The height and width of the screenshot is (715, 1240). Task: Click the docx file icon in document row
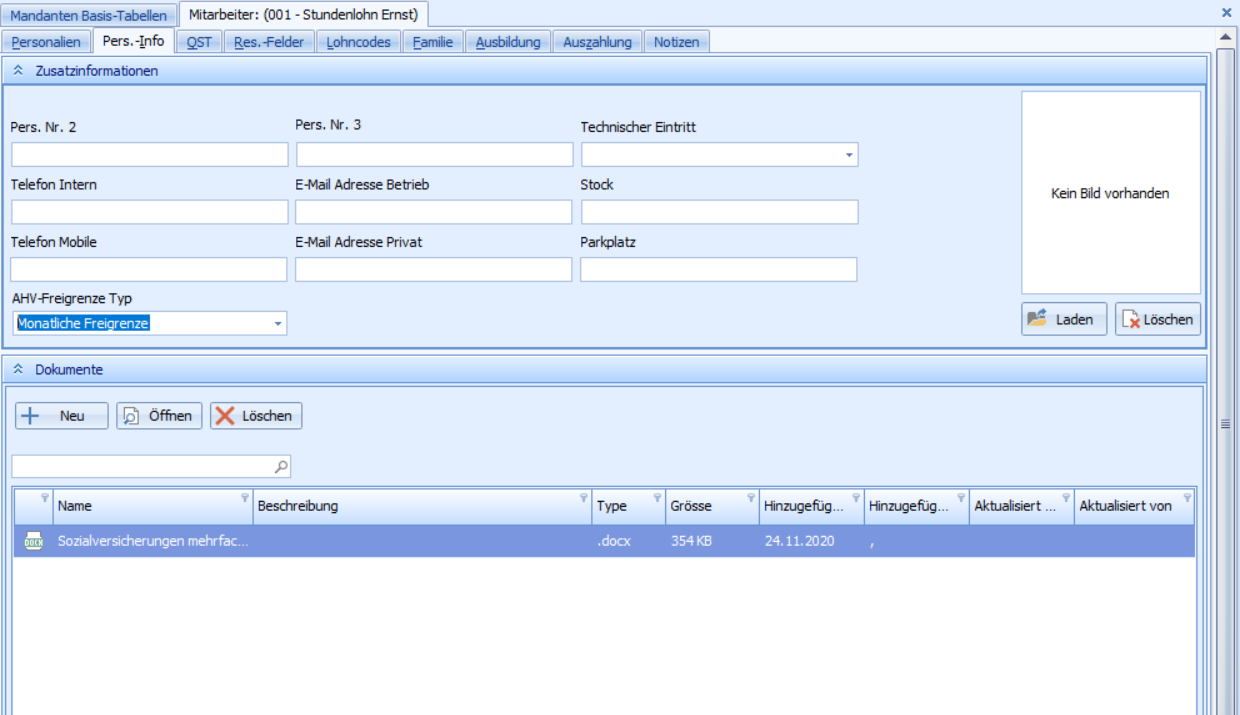[34, 541]
